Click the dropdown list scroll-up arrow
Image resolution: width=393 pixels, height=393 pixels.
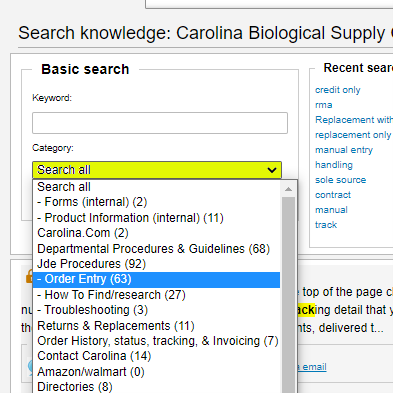coord(288,189)
